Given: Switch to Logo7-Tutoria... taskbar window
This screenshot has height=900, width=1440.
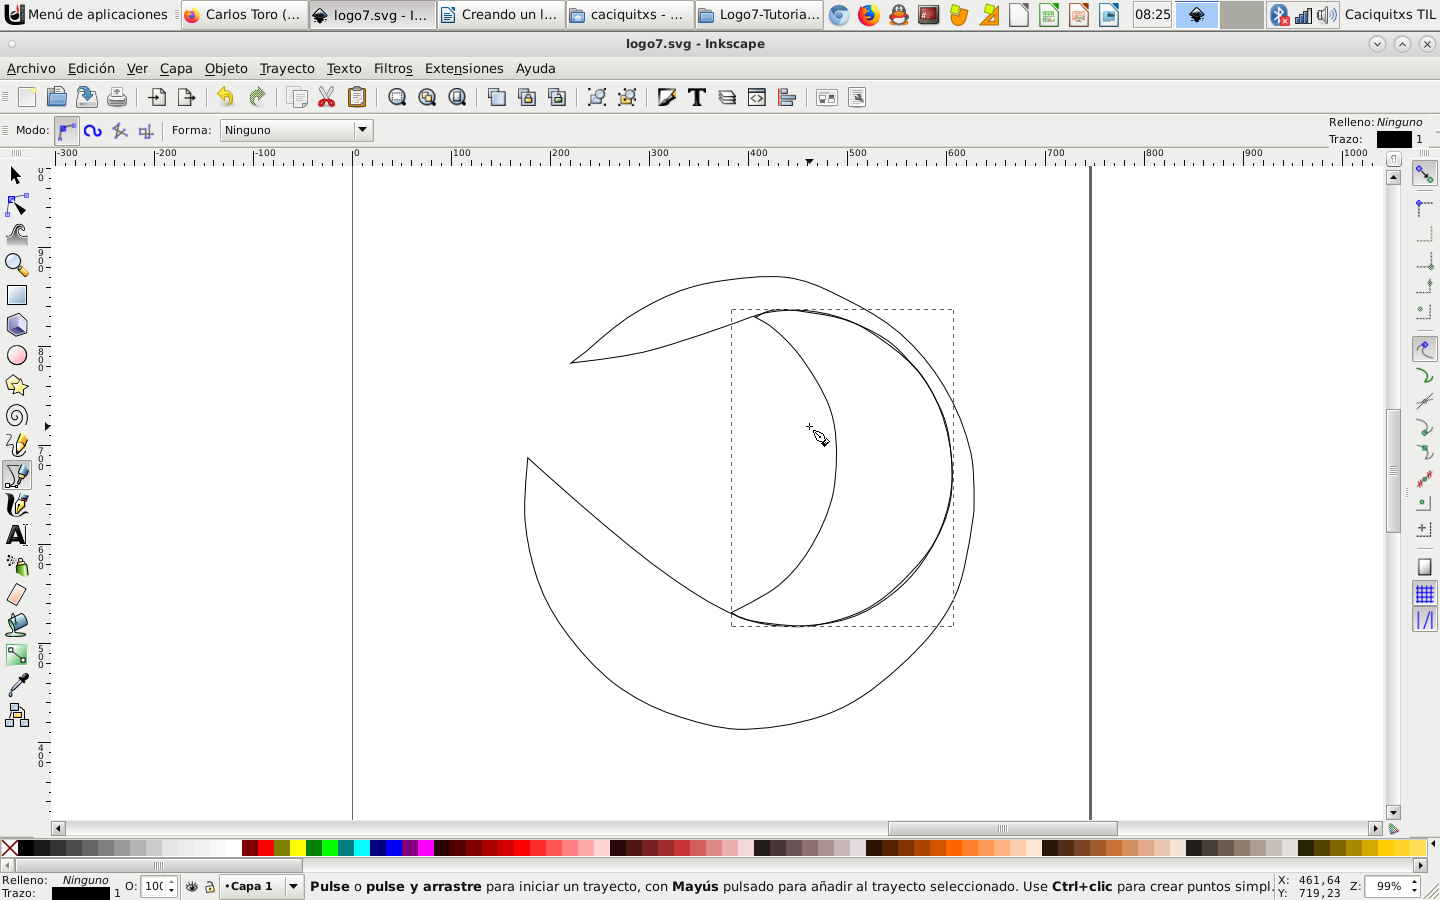Looking at the screenshot, I should click(759, 14).
